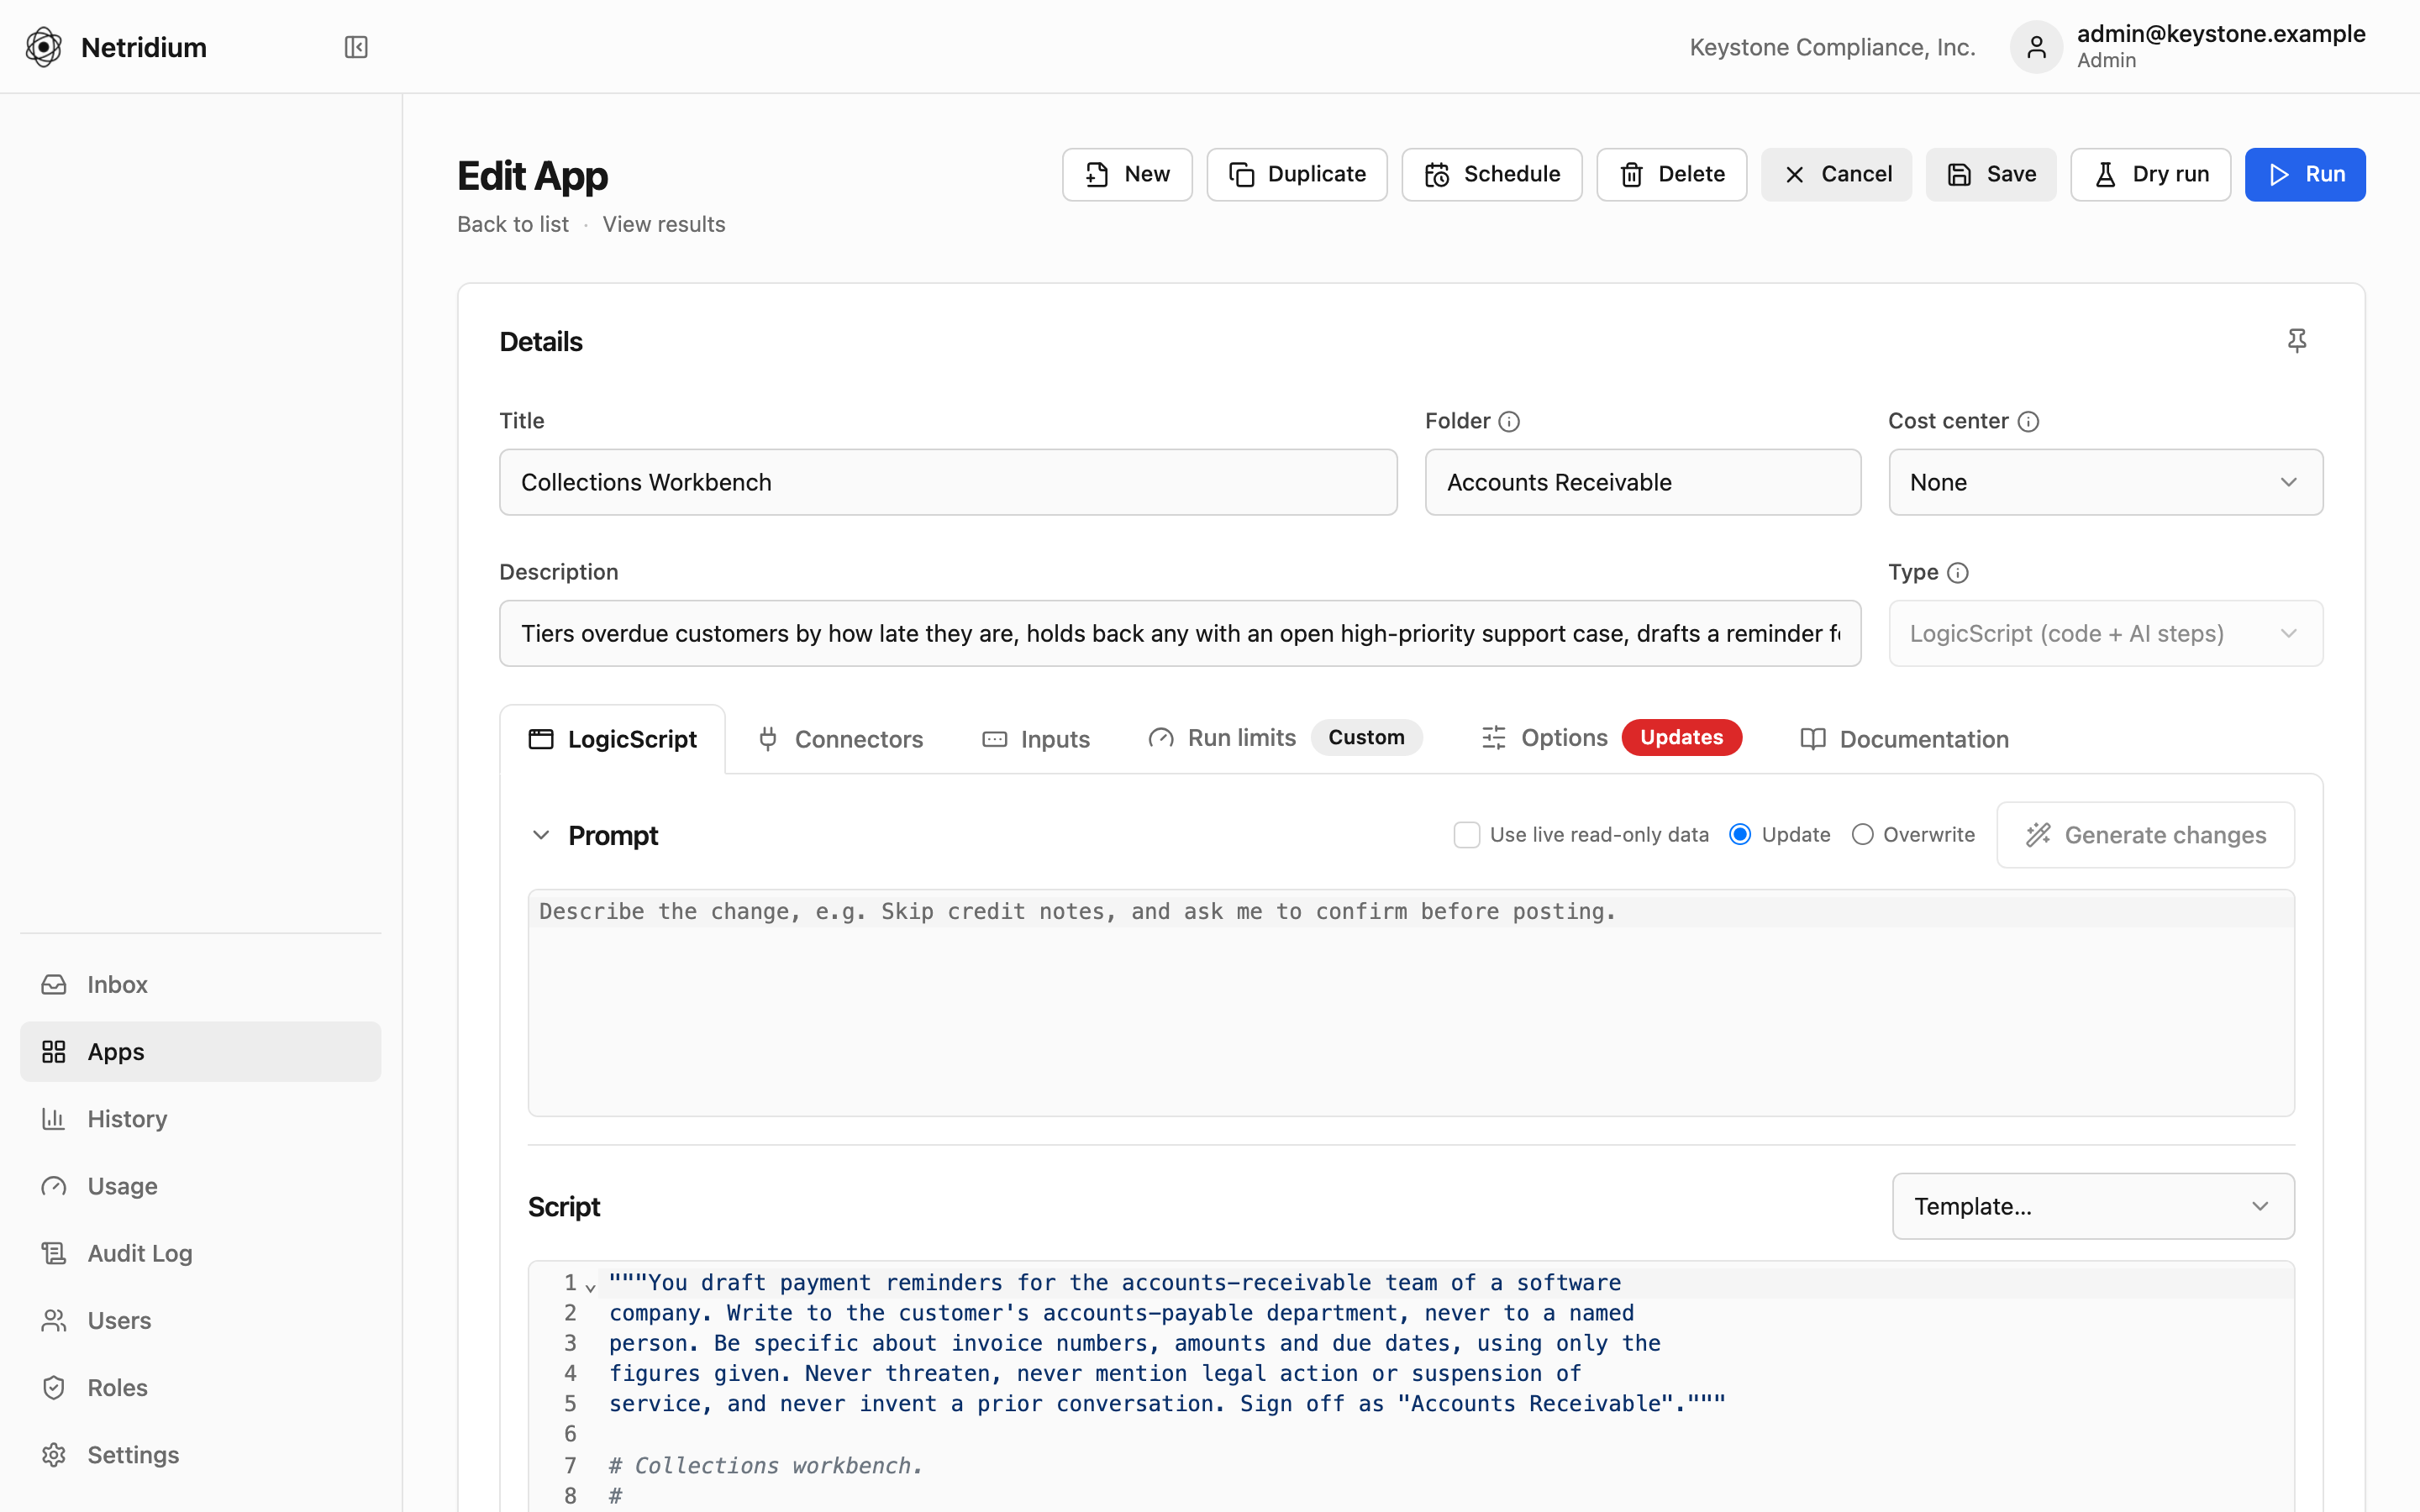Create a New app
The height and width of the screenshot is (1512, 2420).
pyautogui.click(x=1127, y=174)
